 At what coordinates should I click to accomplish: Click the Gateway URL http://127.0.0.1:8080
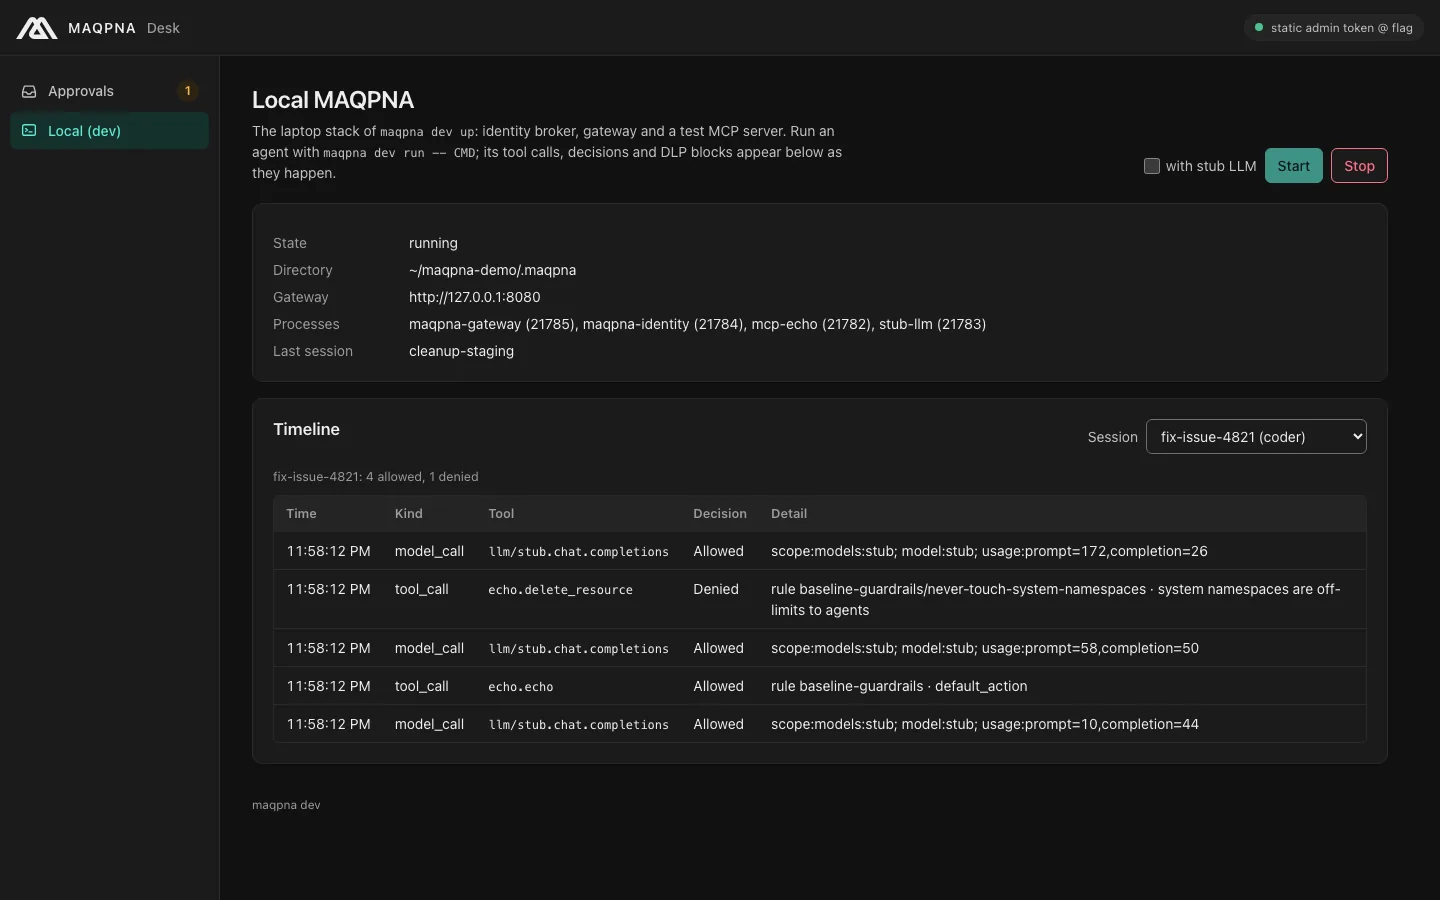[474, 297]
